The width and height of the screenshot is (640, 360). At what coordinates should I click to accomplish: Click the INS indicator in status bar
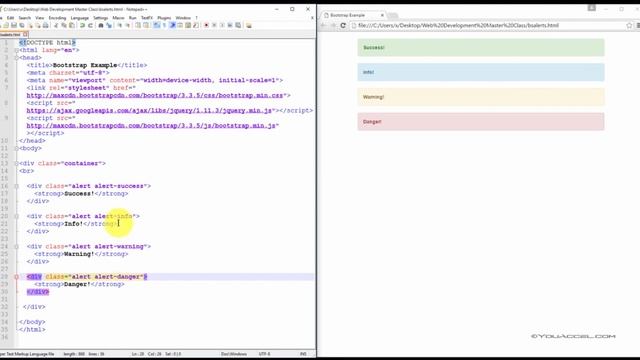[303, 354]
